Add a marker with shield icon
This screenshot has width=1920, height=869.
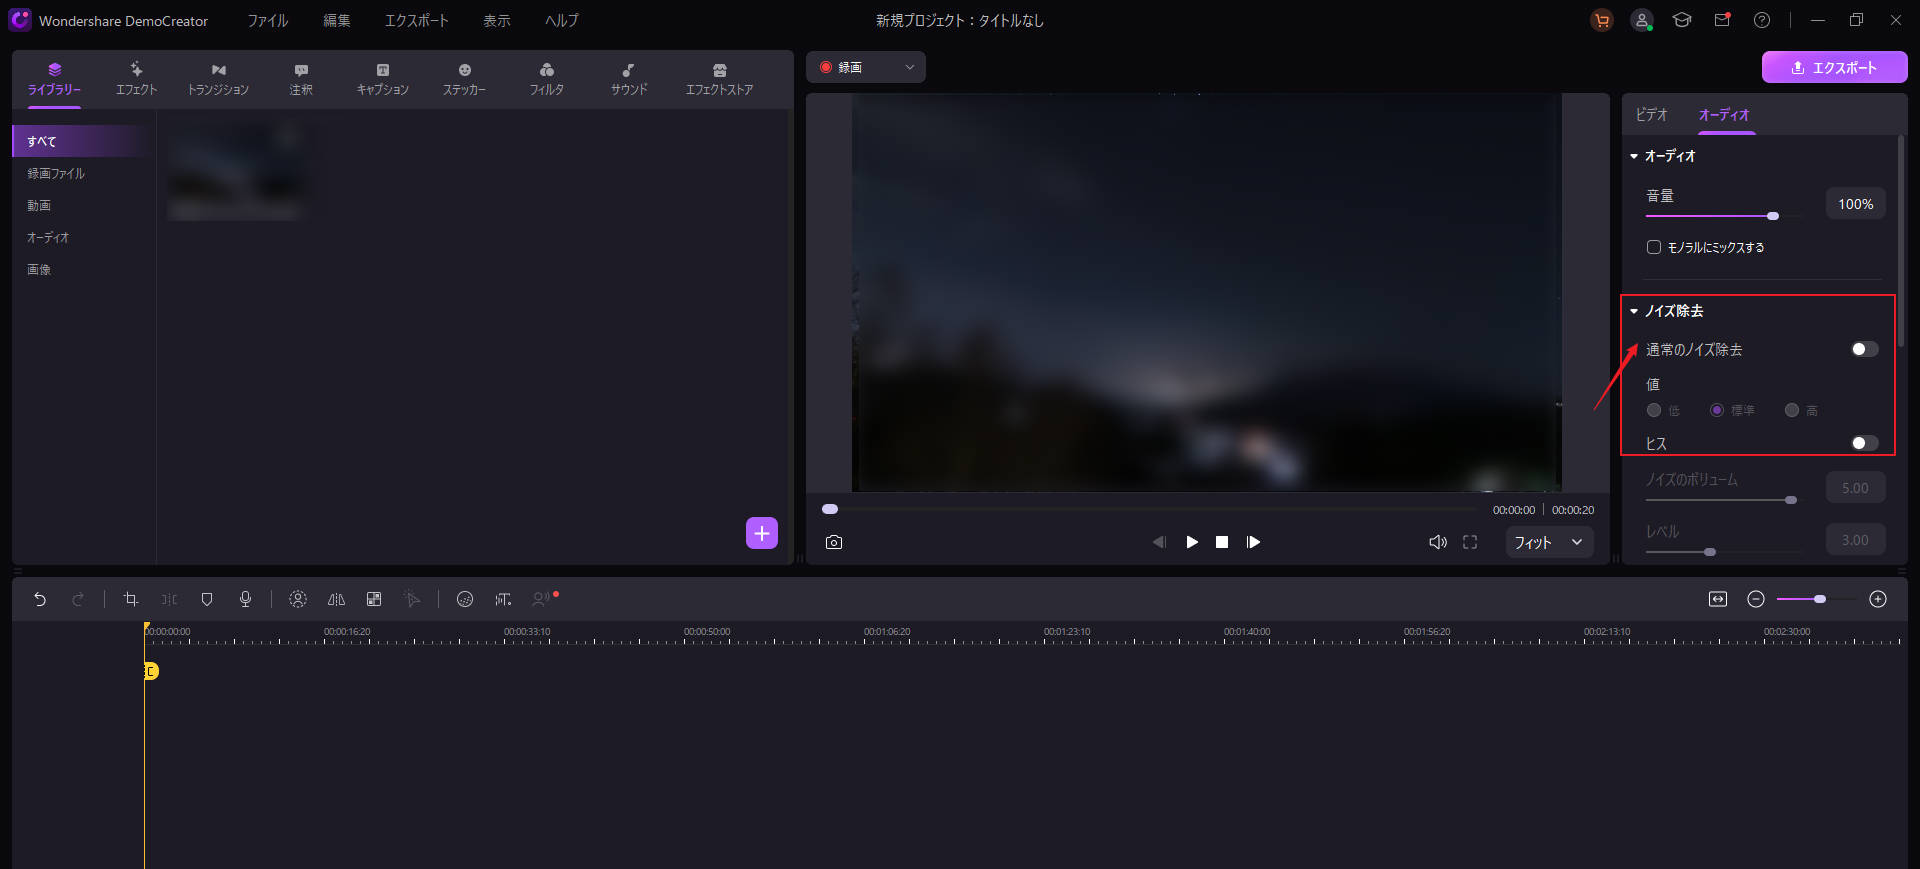click(207, 599)
